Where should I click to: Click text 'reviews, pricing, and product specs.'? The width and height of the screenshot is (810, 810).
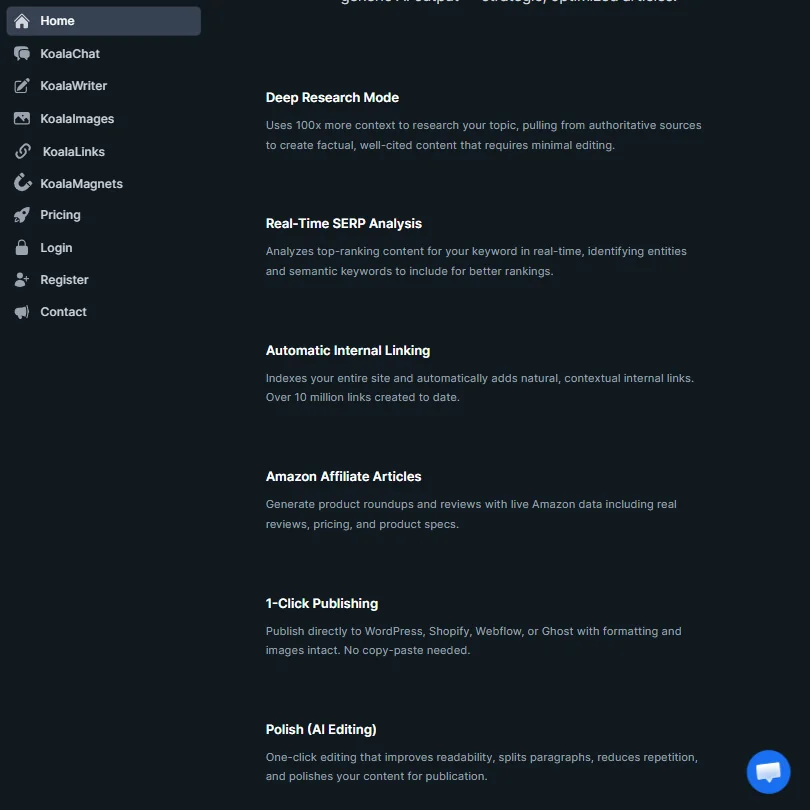[362, 524]
